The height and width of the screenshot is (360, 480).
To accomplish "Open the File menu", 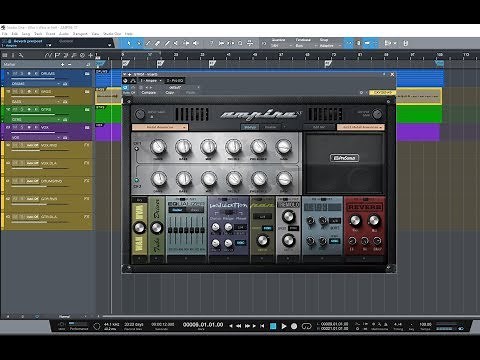I will [x=5, y=34].
